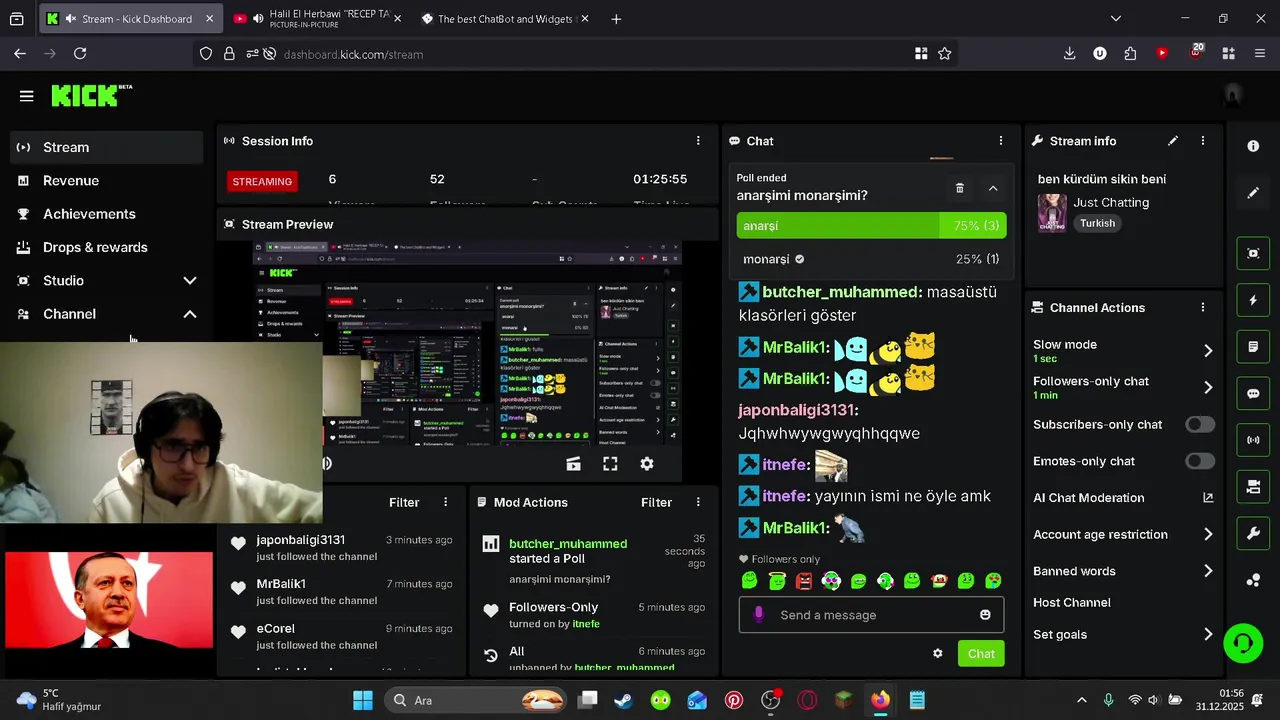Open Chat panel three-dot menu
Screen dimensions: 1280x720
click(x=1001, y=141)
